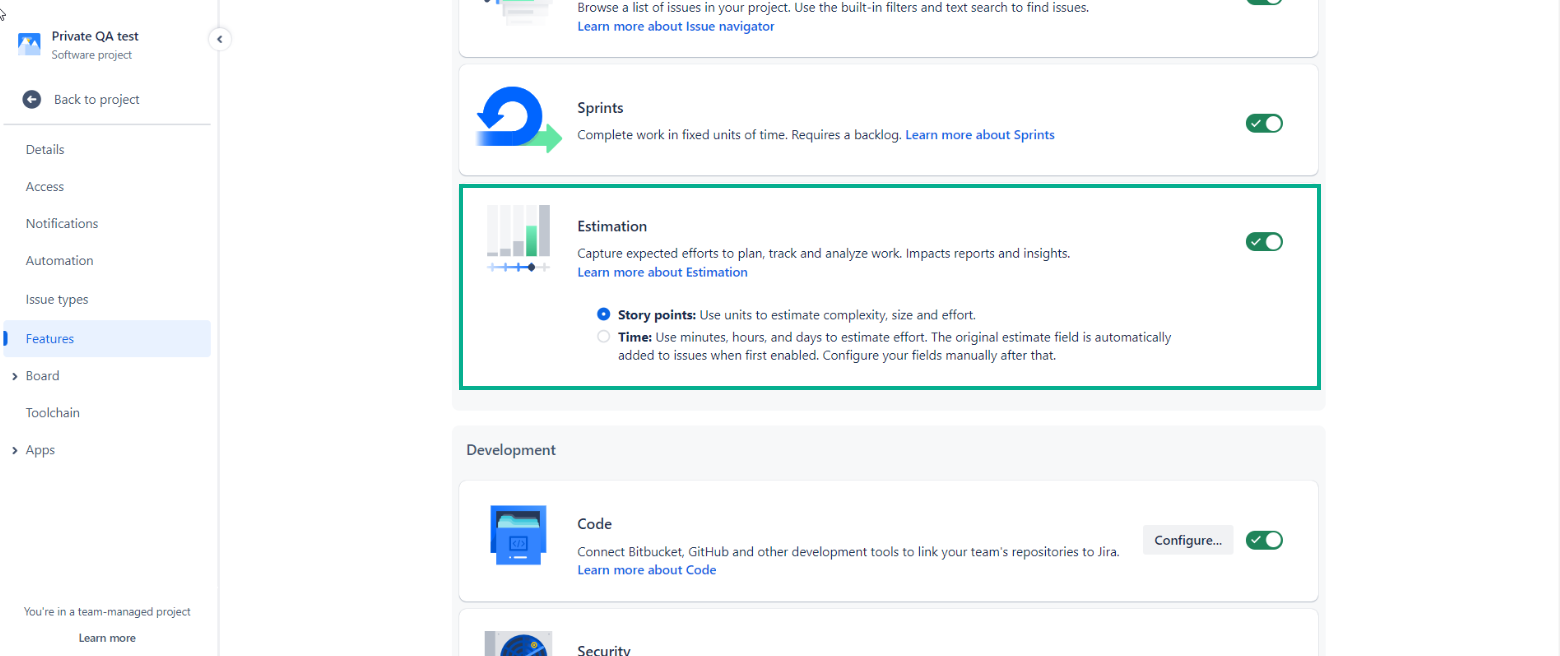Click the Sprints loop arrow icon
This screenshot has width=1560, height=656.
[x=518, y=120]
